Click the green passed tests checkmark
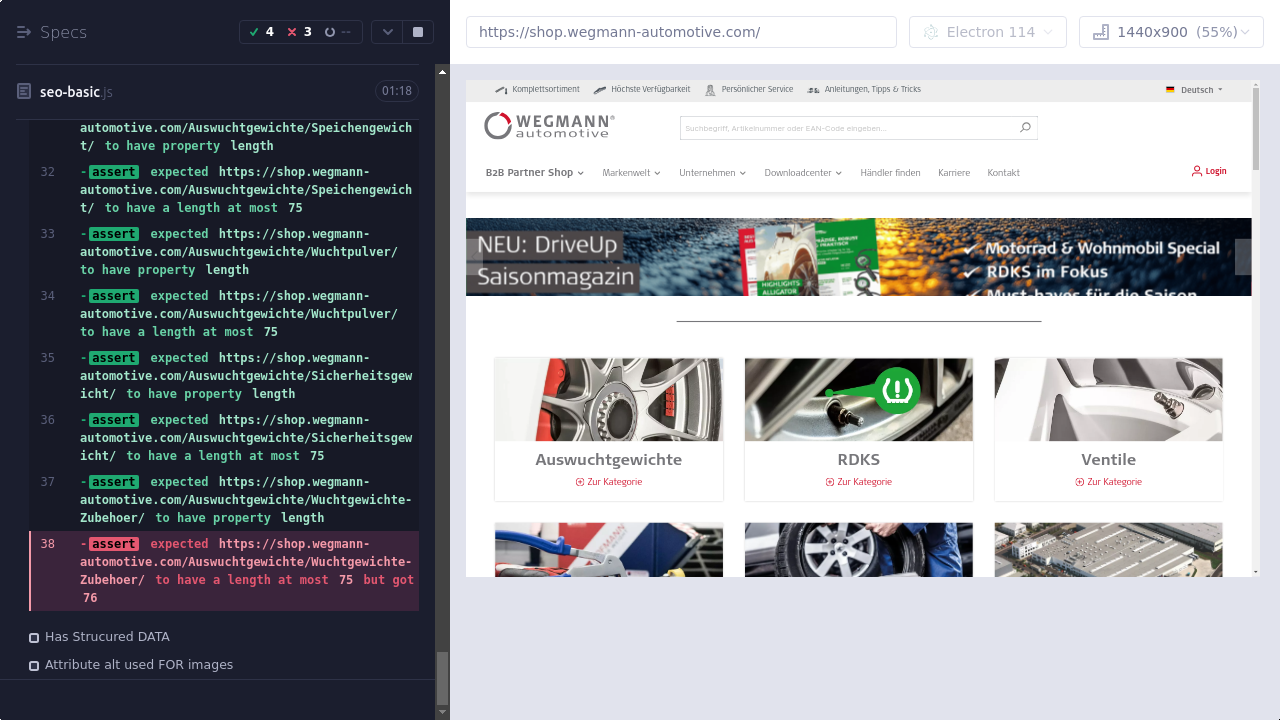Image resolution: width=1280 pixels, height=720 pixels. tap(255, 32)
